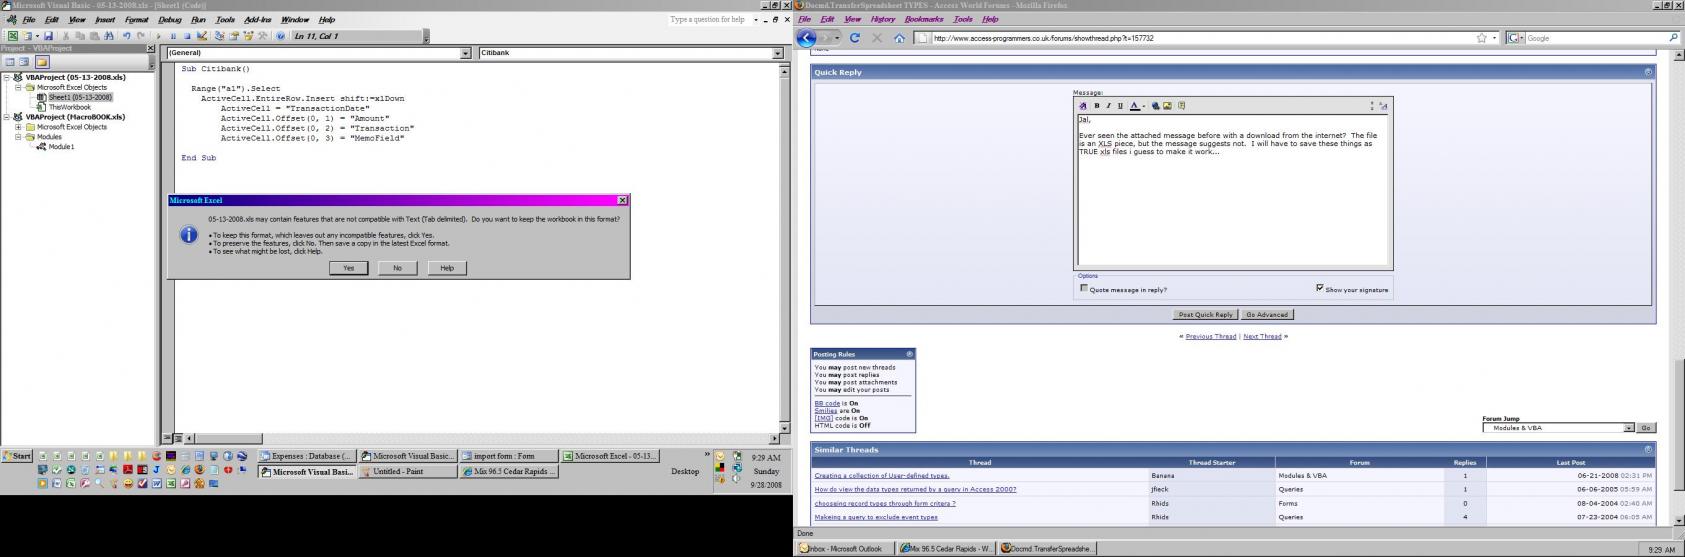Open the Debug menu in Visual Basic
This screenshot has width=1685, height=557.
pyautogui.click(x=170, y=19)
